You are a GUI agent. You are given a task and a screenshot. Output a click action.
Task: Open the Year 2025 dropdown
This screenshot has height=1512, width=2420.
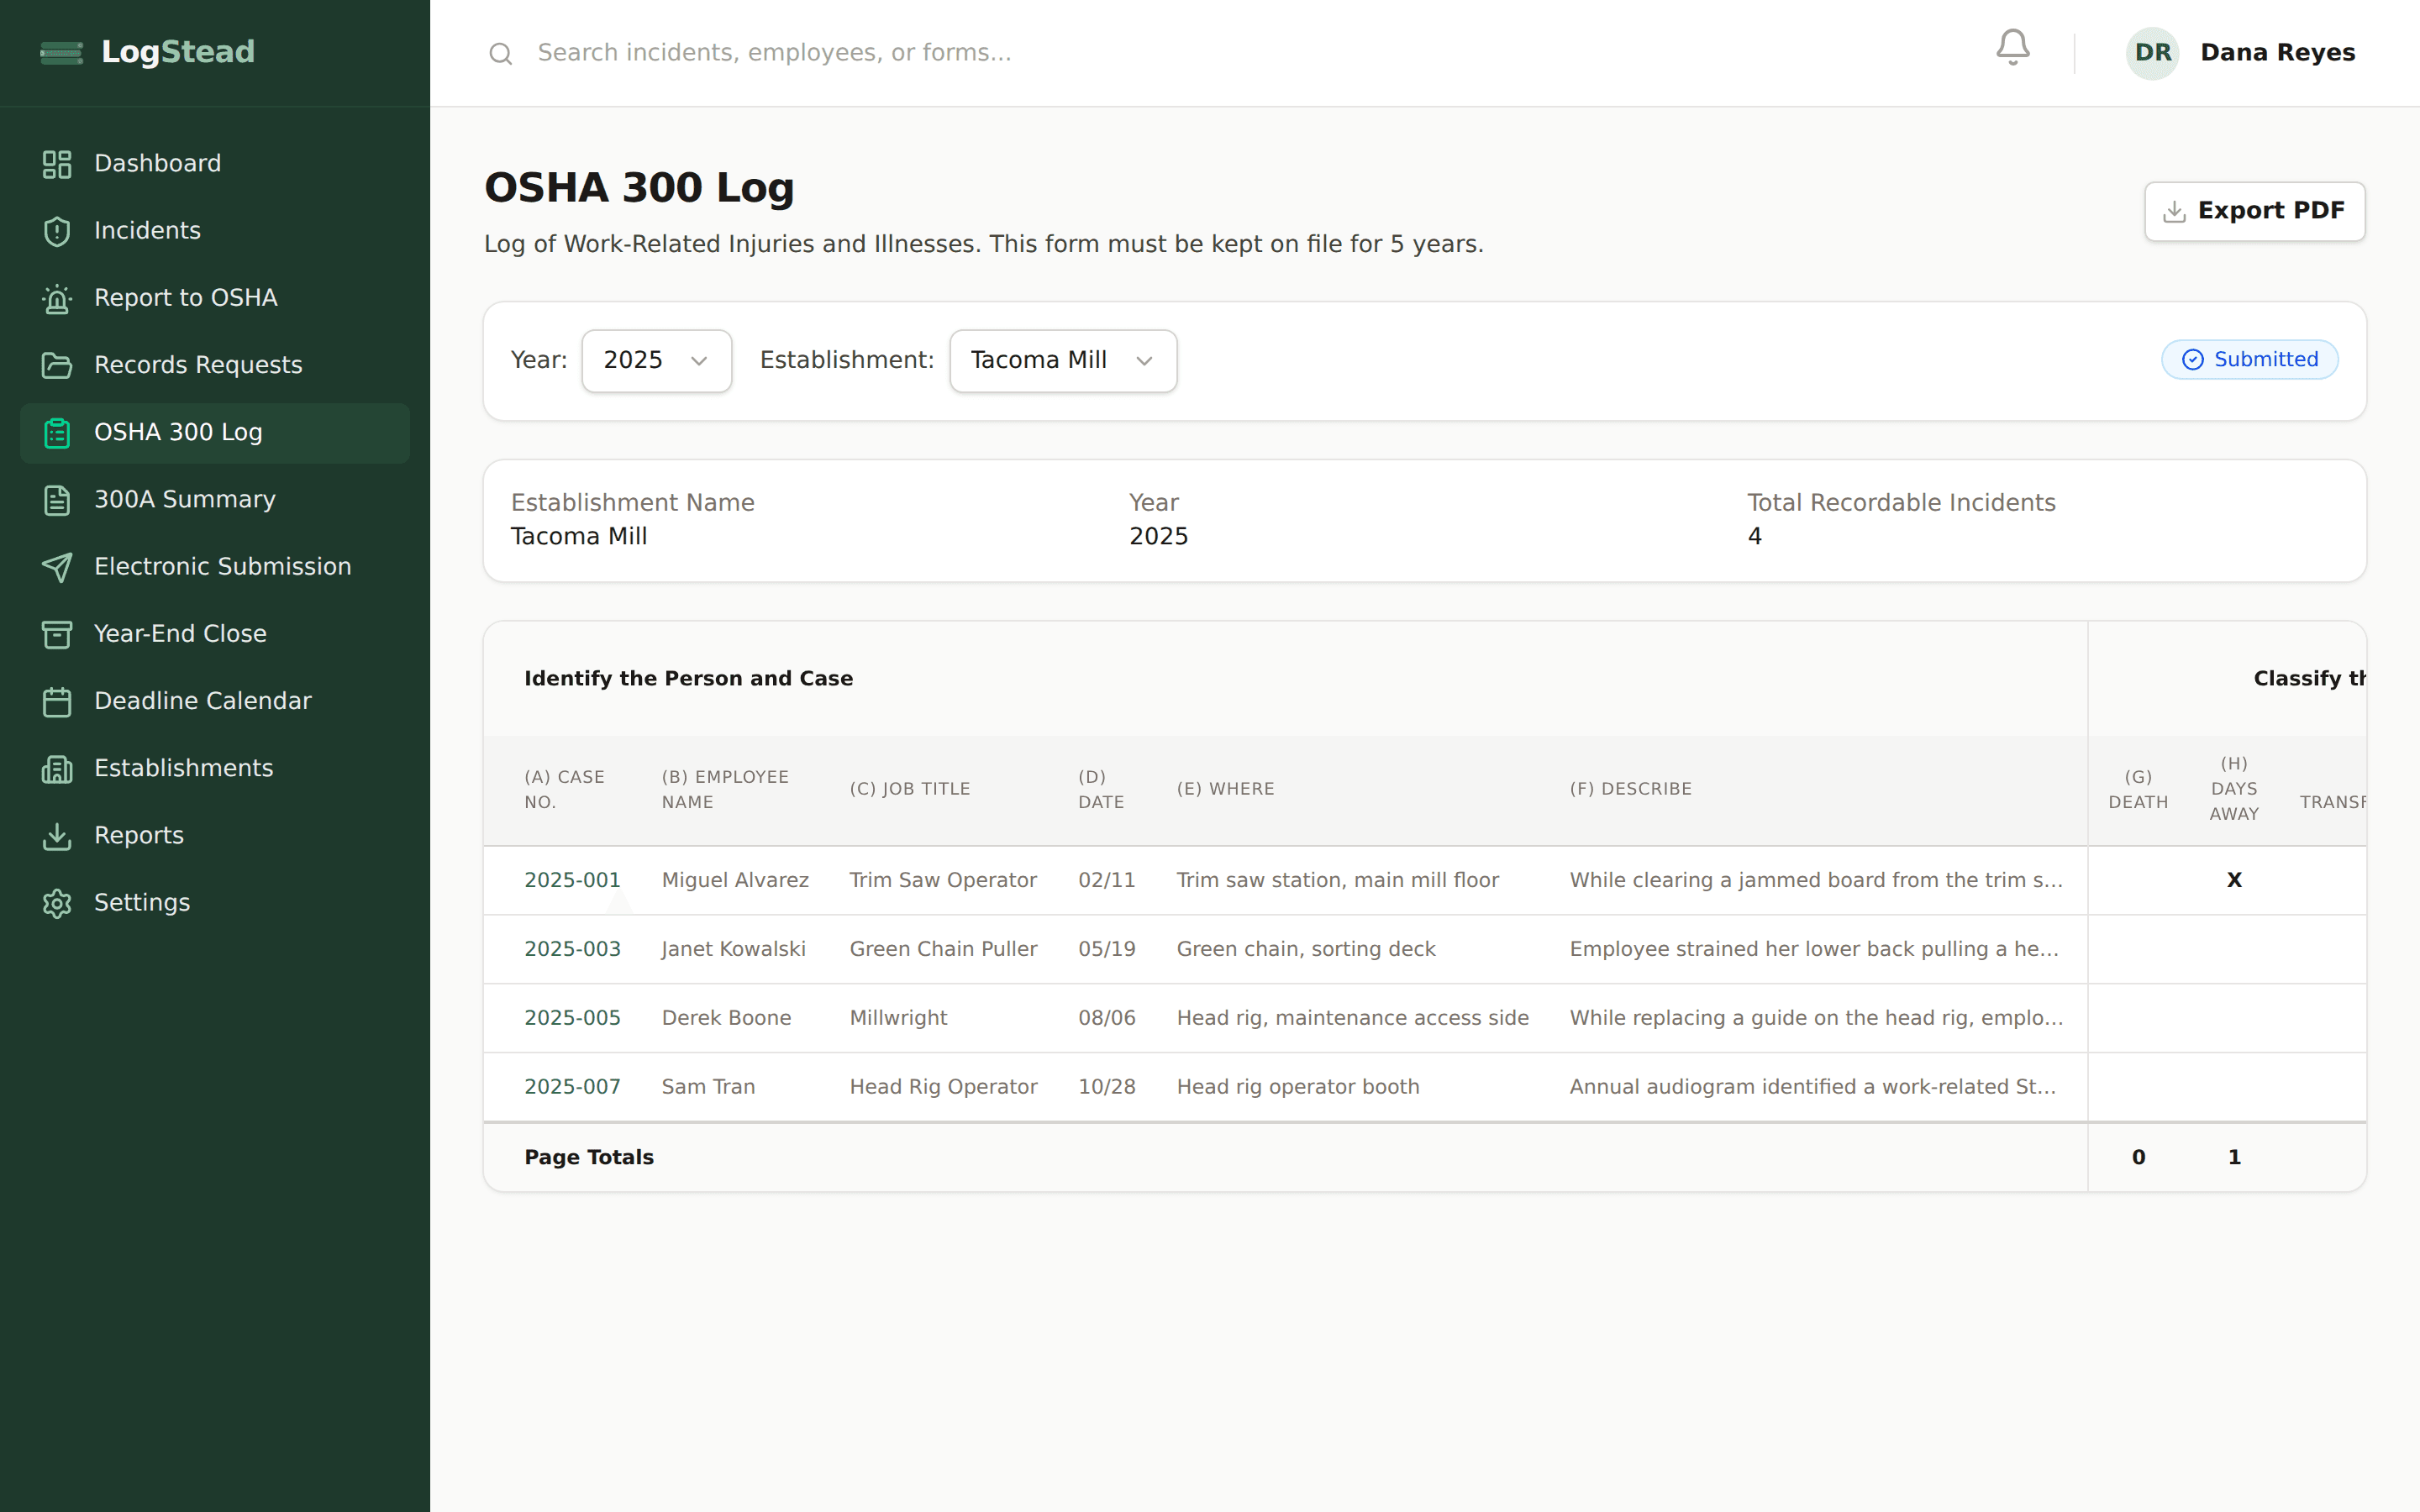pyautogui.click(x=657, y=361)
